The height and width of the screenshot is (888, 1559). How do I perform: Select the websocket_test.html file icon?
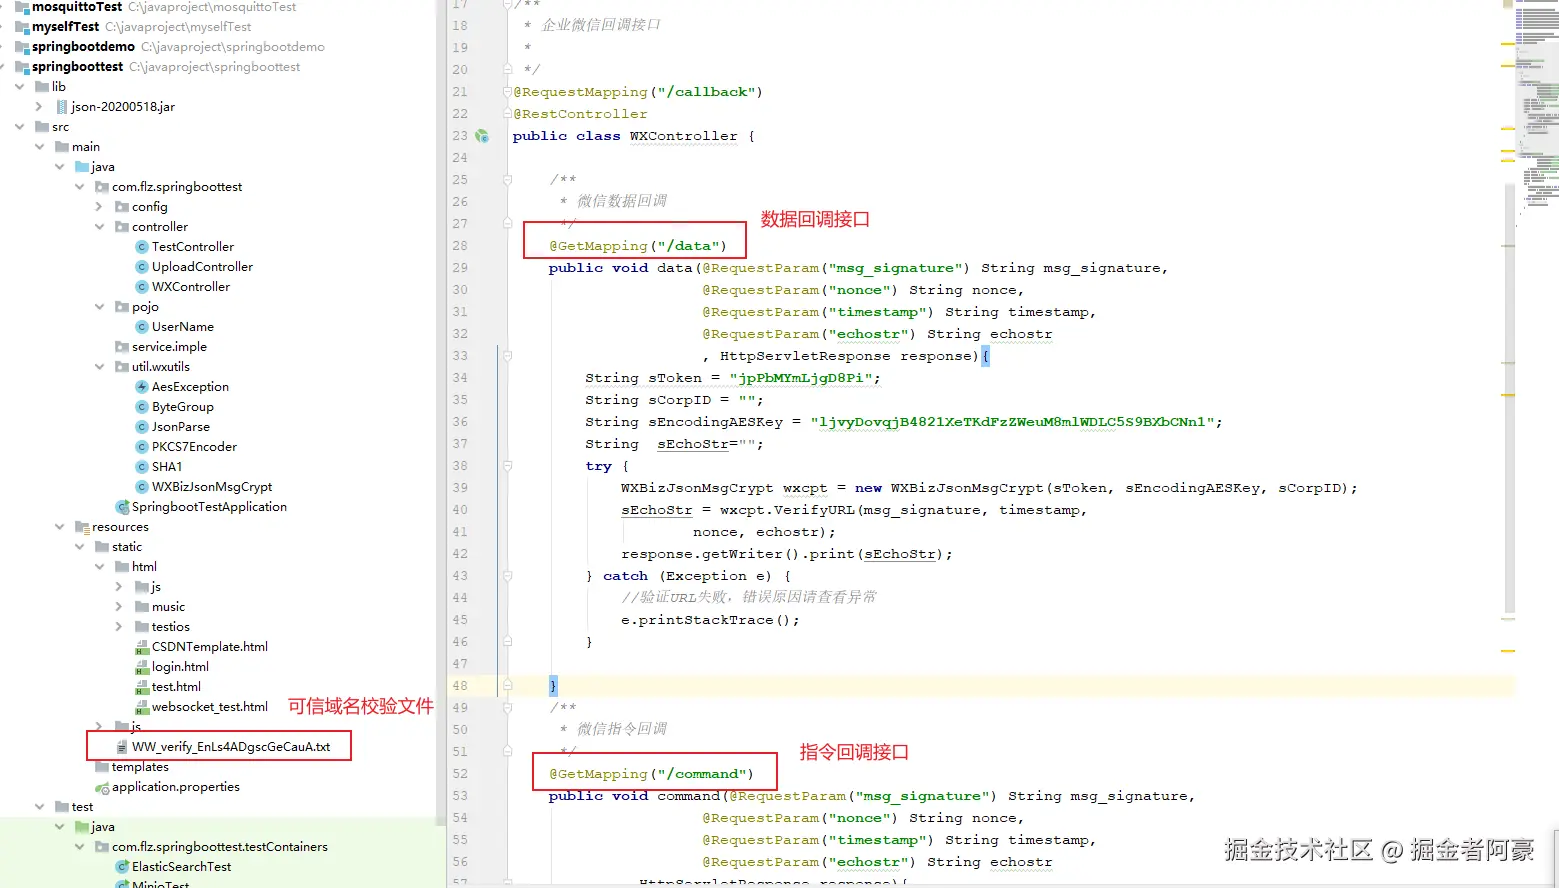[142, 707]
